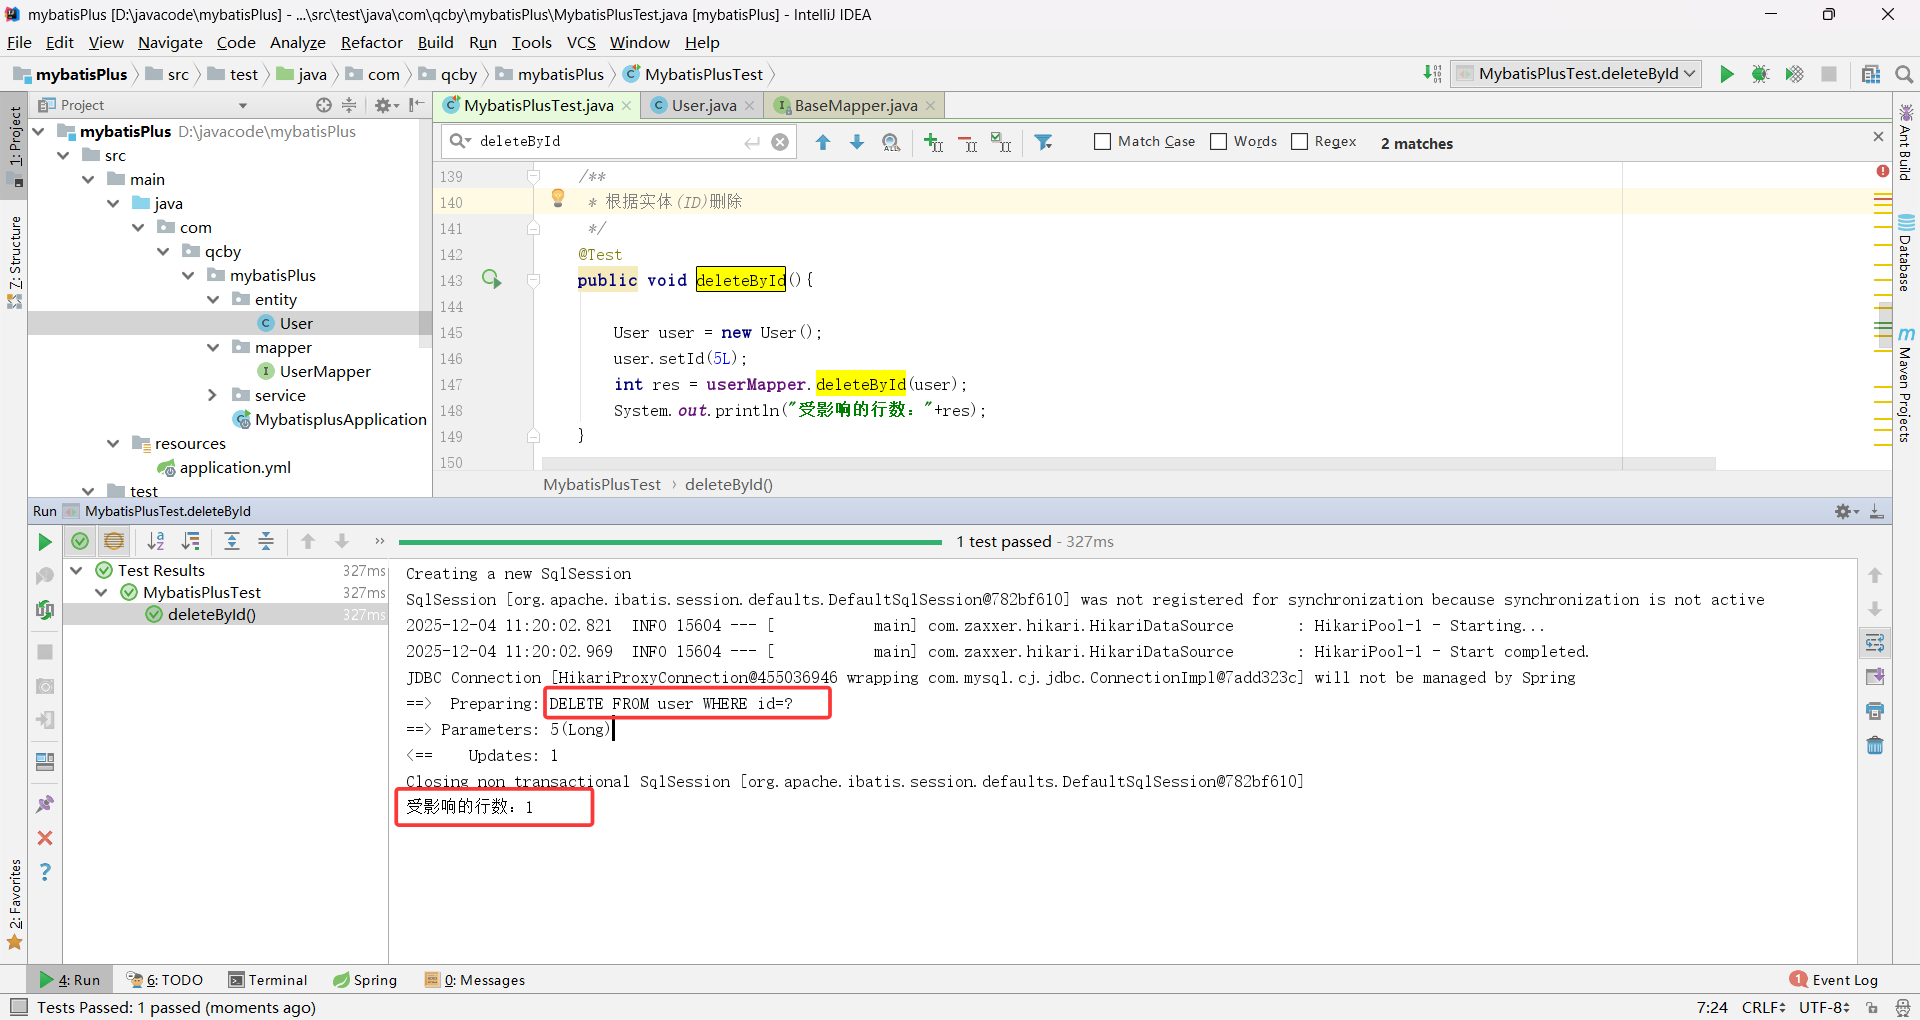Screen dimensions: 1920x1020
Task: Collapse the resources folder node
Action: point(113,443)
